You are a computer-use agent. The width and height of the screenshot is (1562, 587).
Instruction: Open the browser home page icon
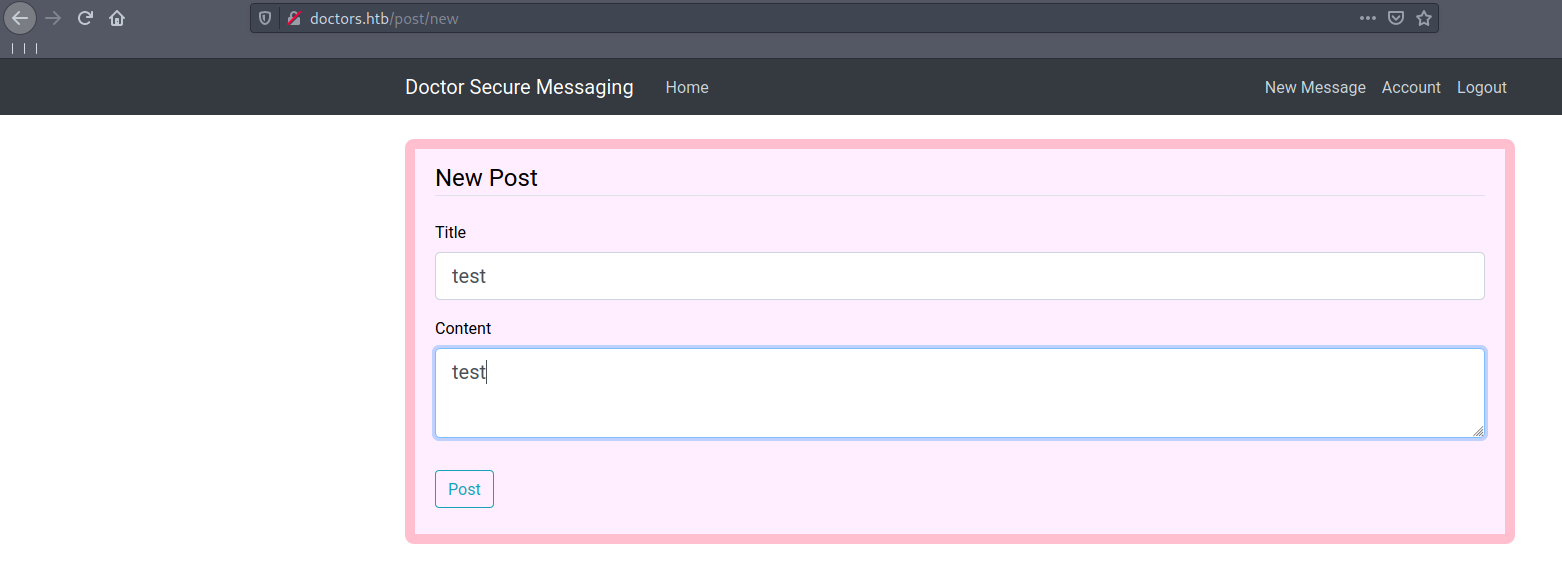point(117,18)
